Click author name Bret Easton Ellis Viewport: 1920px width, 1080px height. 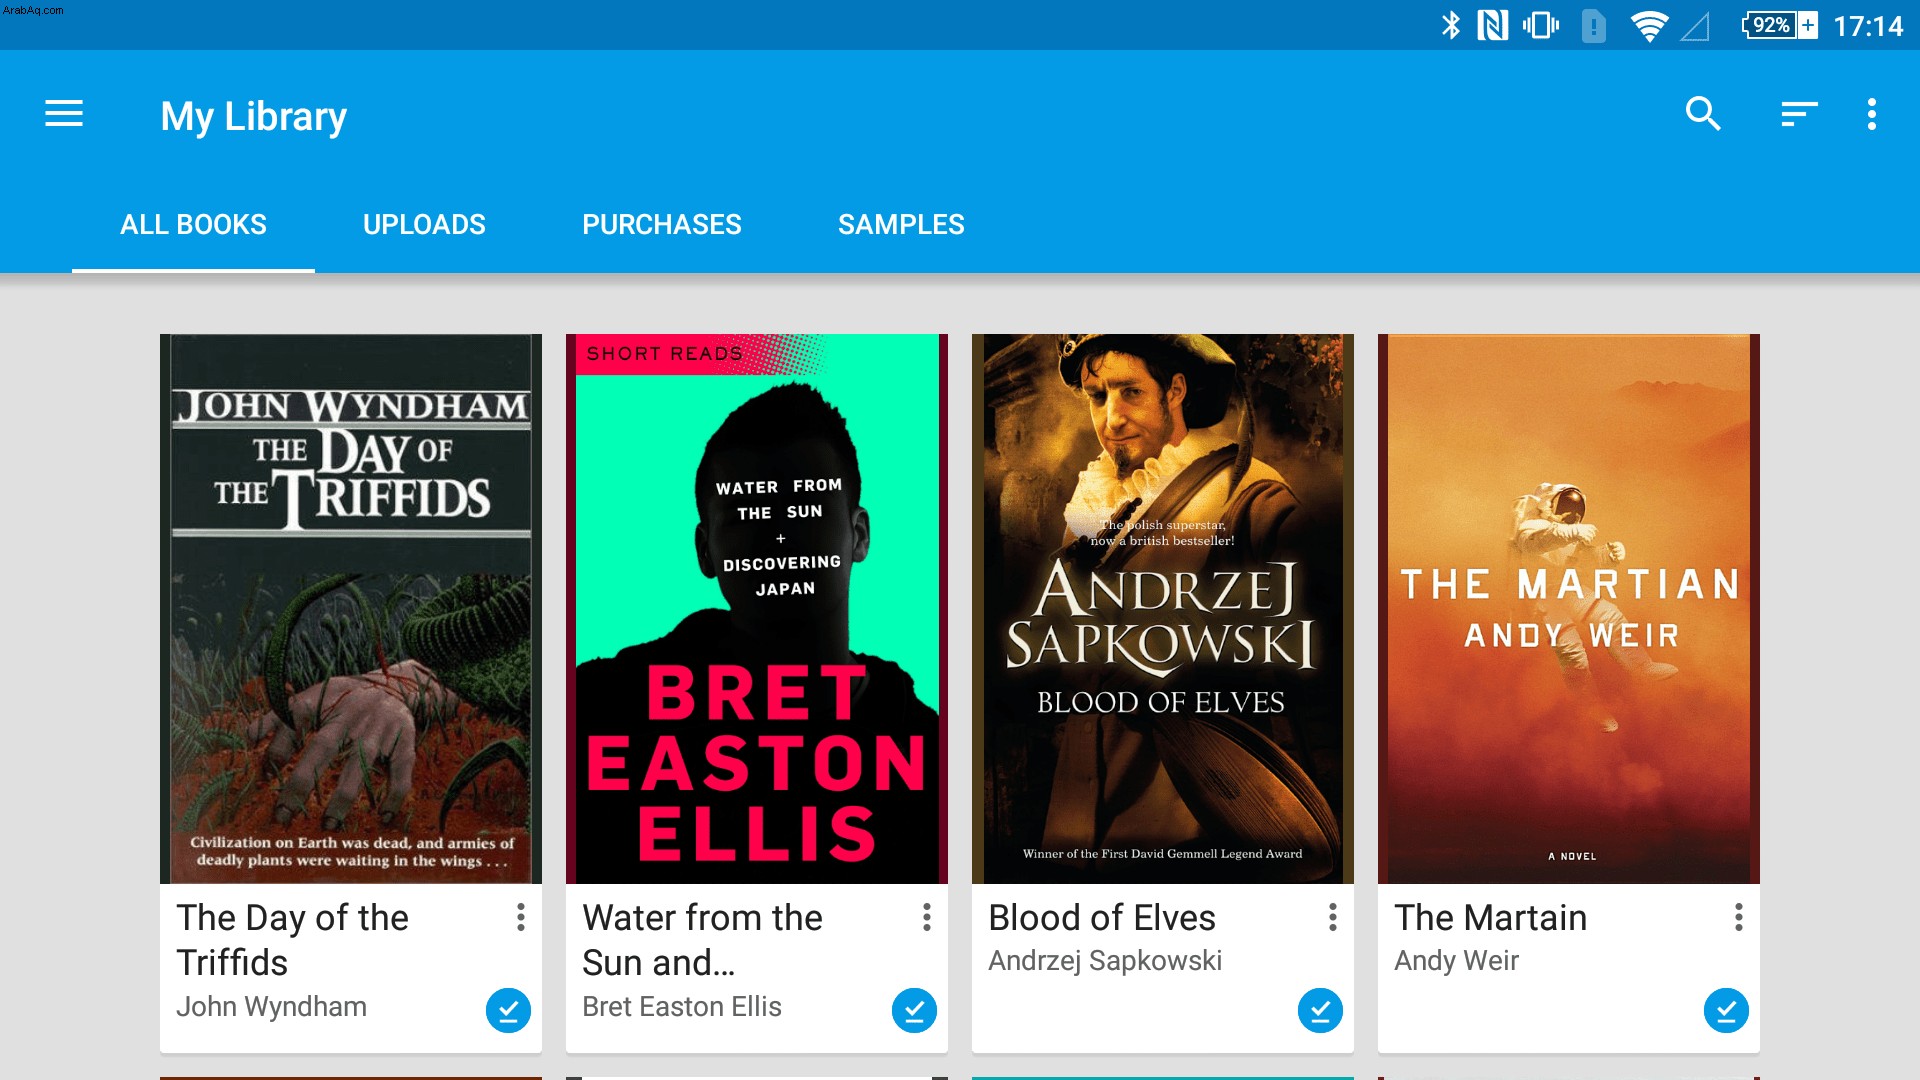pos(682,1006)
